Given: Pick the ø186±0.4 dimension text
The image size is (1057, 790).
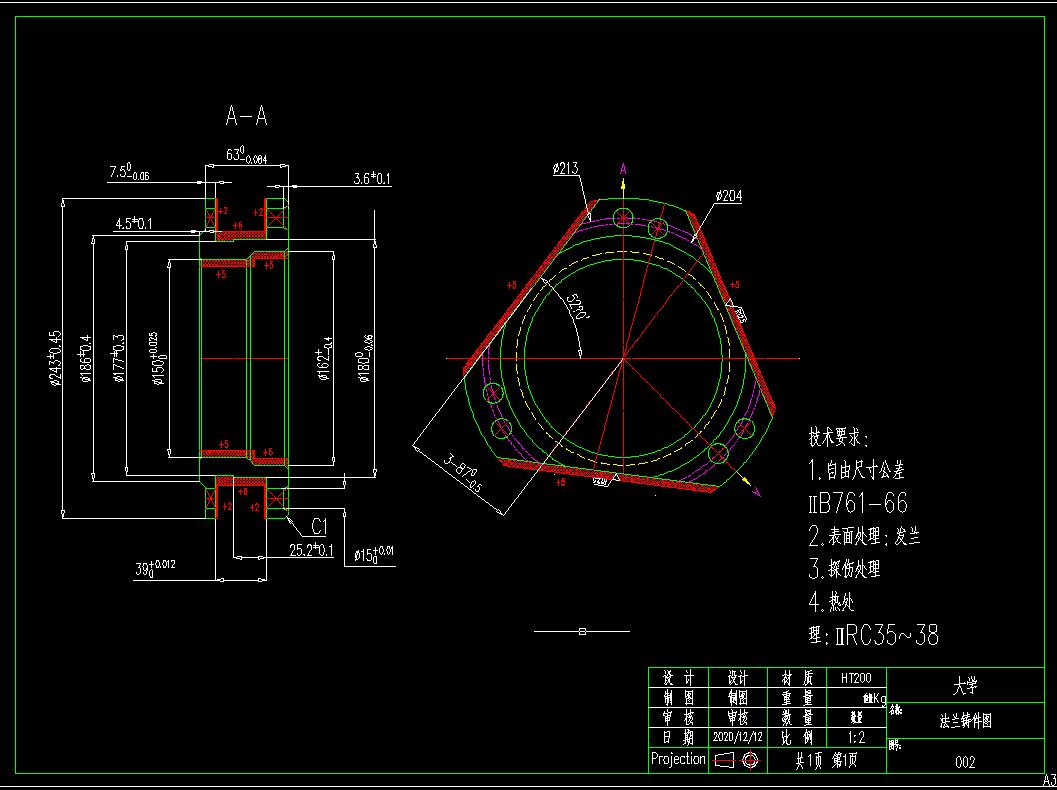Looking at the screenshot, I should [x=86, y=359].
